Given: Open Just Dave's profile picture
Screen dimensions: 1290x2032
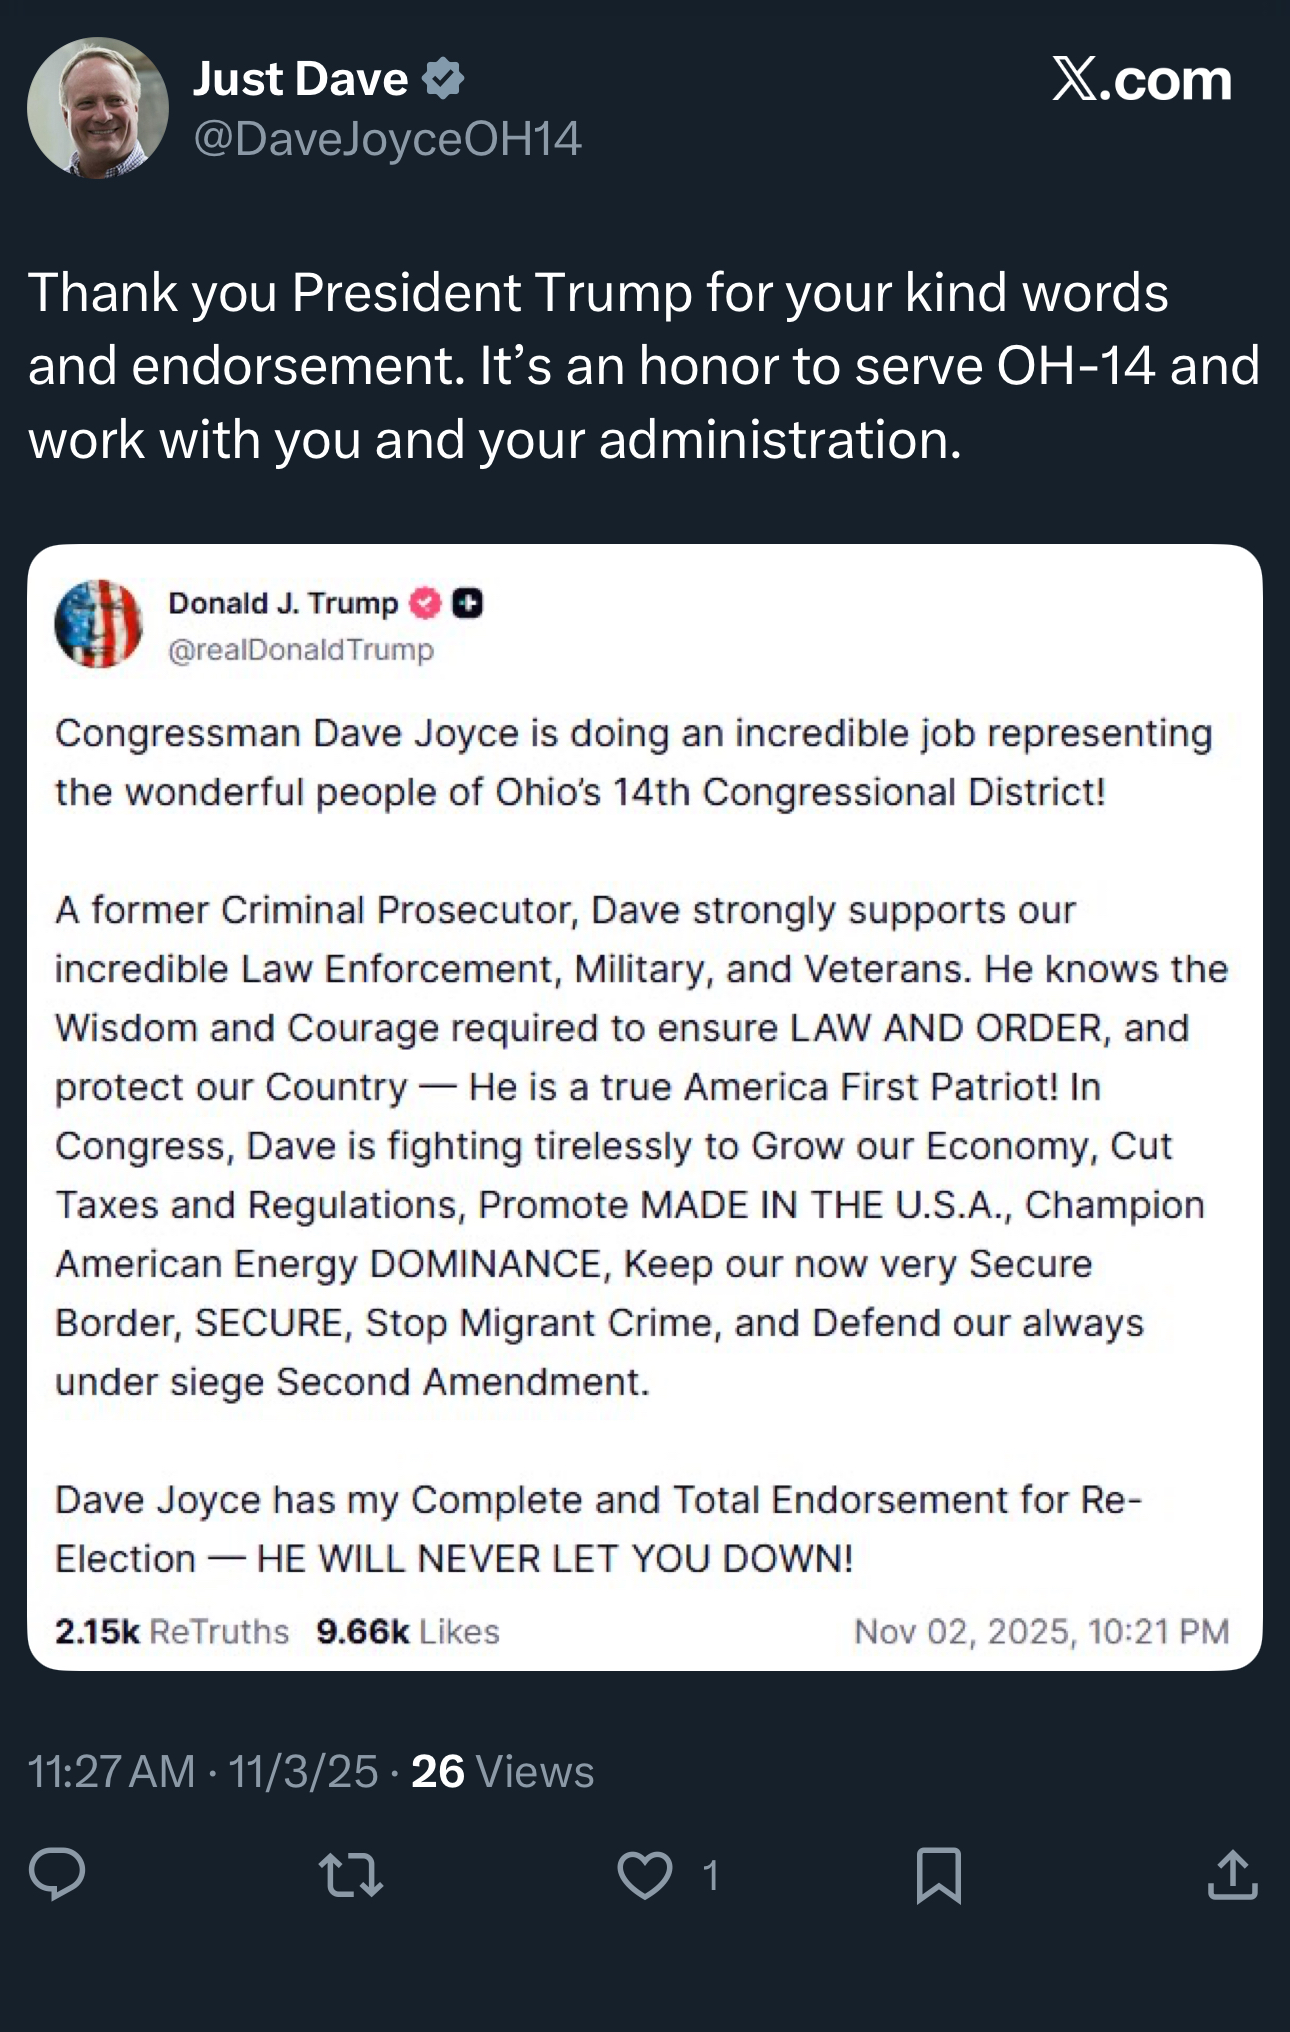Looking at the screenshot, I should (98, 108).
